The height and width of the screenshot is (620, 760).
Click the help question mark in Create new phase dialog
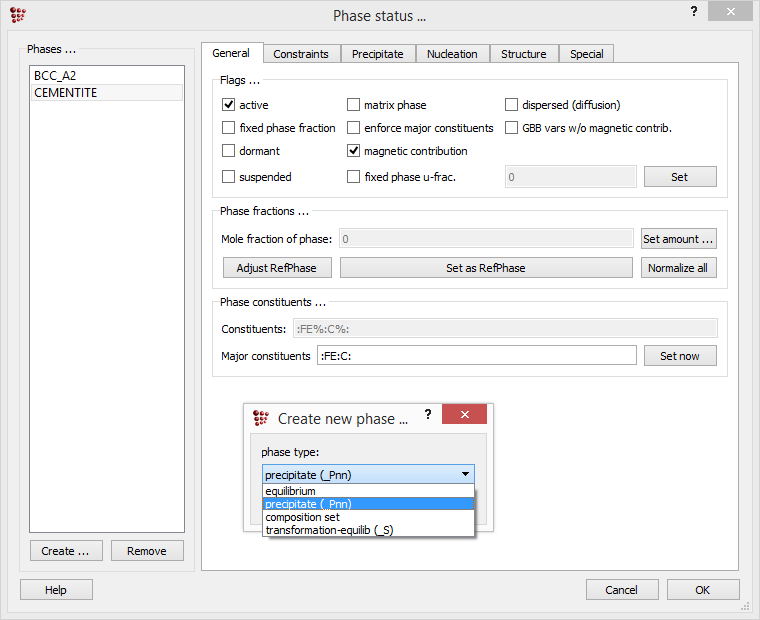[428, 414]
